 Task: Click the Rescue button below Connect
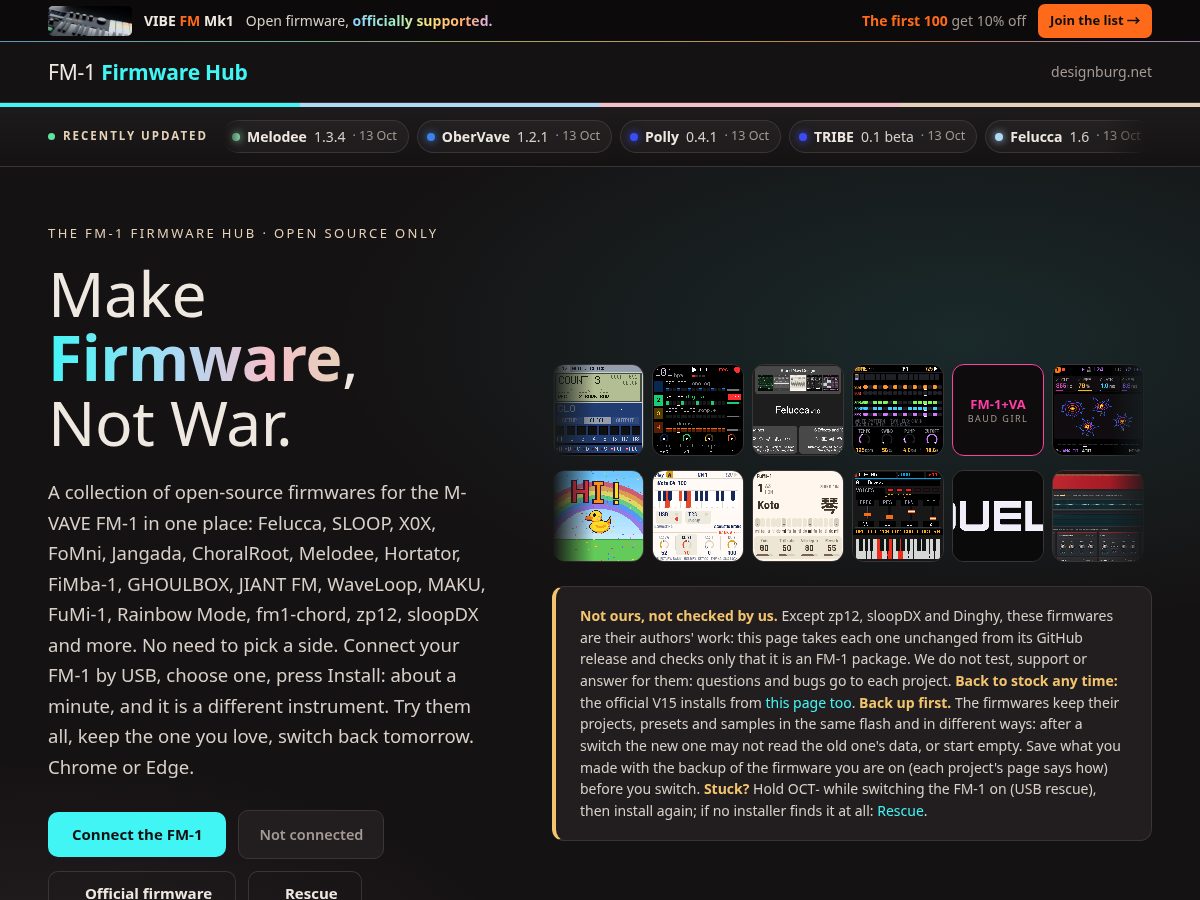pyautogui.click(x=305, y=886)
